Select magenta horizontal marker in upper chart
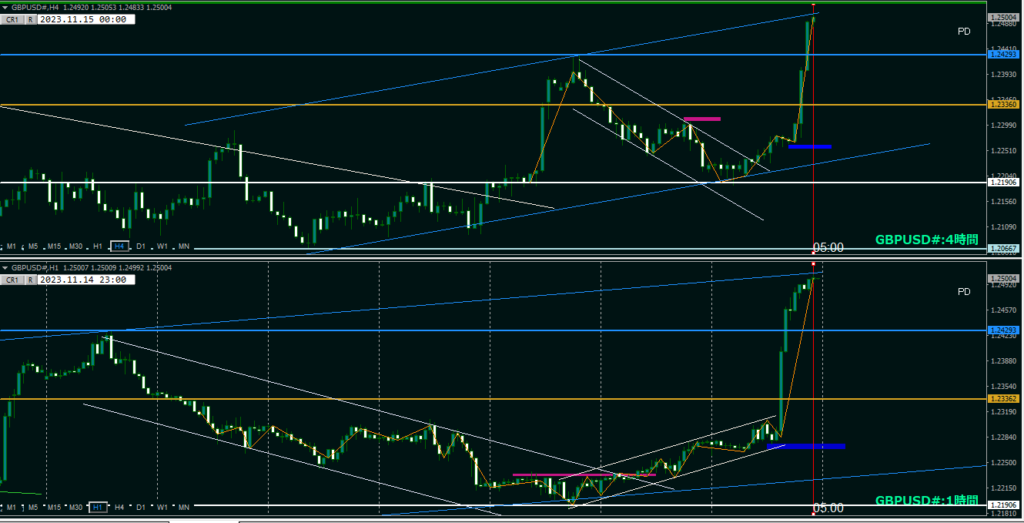Viewport: 1024px width, 523px height. 702,119
